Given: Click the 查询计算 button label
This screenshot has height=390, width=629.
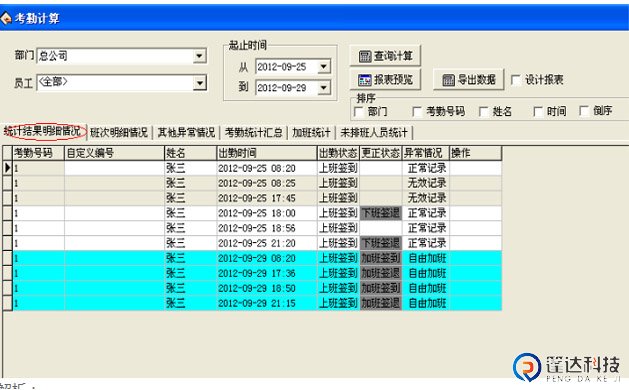Looking at the screenshot, I should tap(393, 56).
